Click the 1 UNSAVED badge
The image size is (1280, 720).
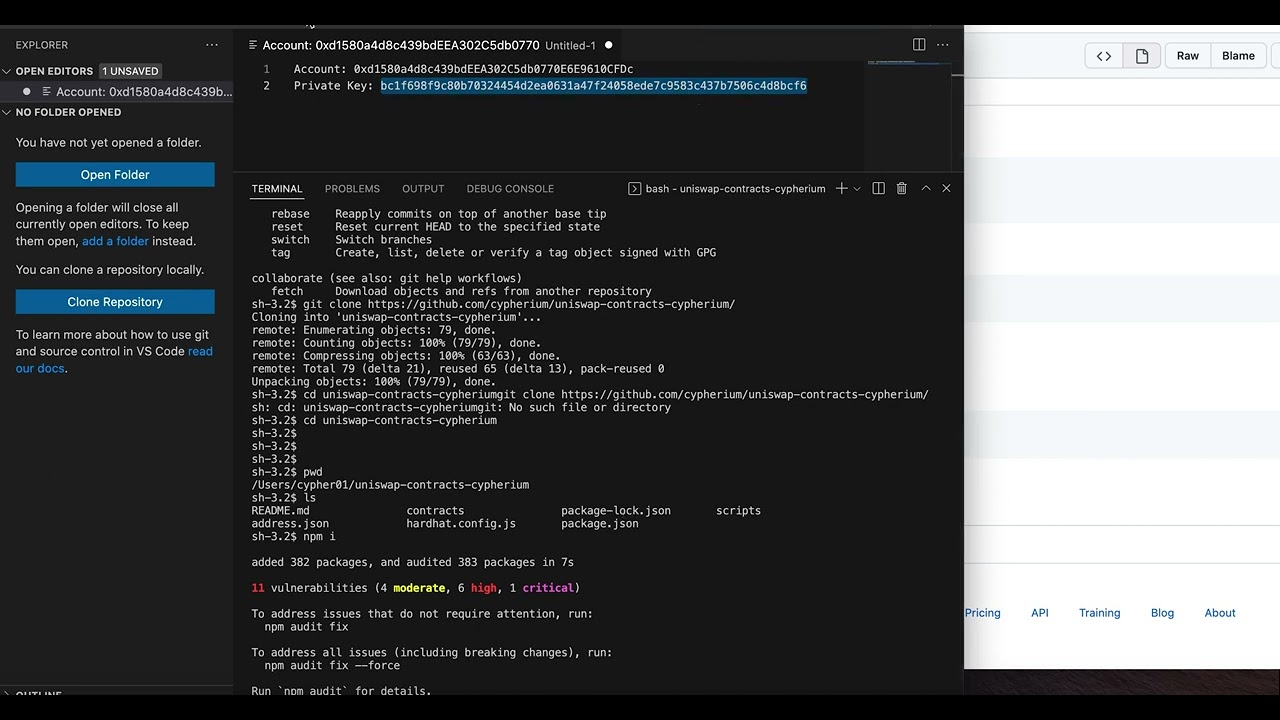(130, 71)
